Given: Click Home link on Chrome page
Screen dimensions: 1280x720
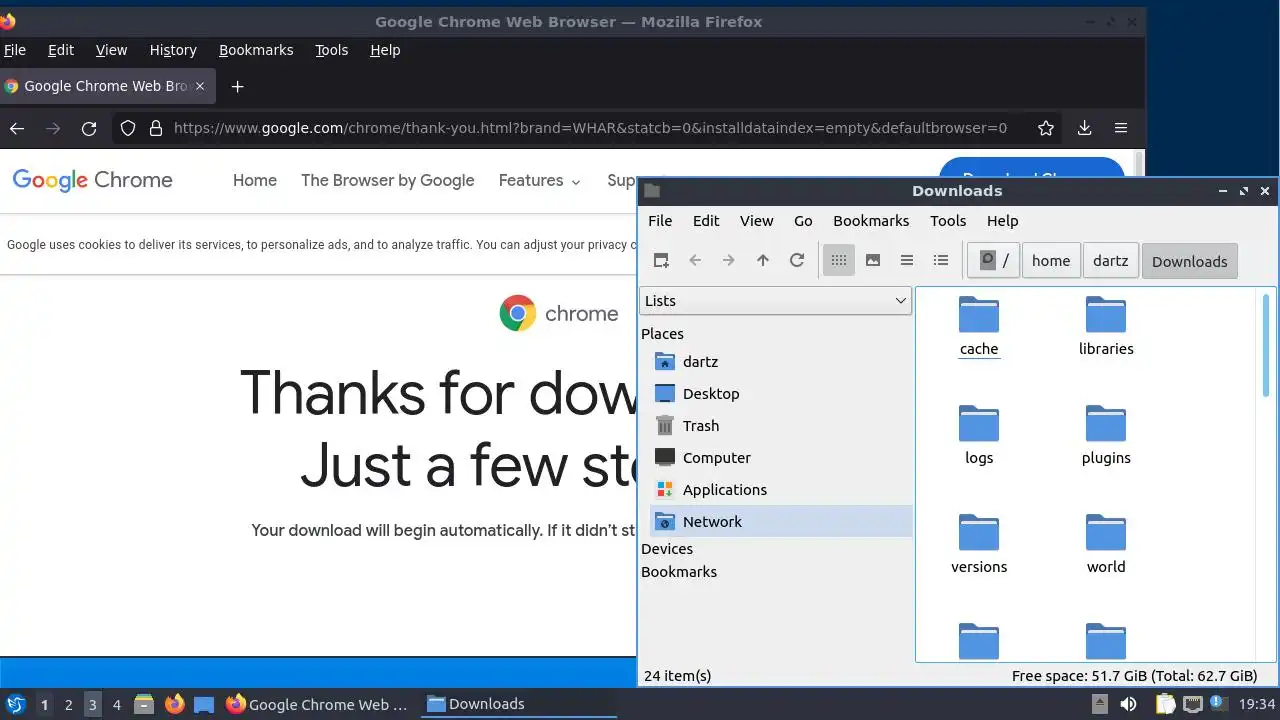Looking at the screenshot, I should (255, 181).
